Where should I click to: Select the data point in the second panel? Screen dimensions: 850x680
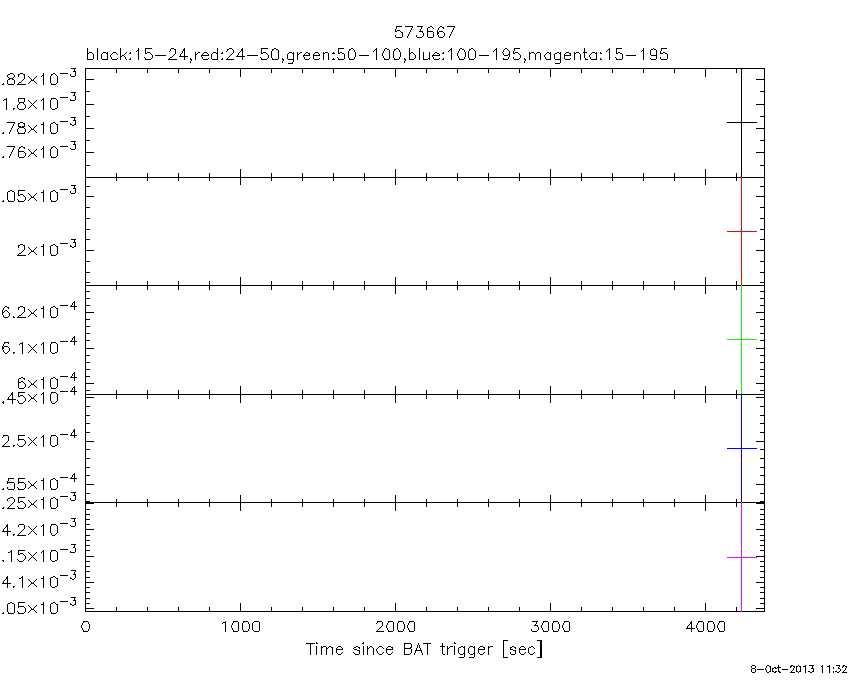tap(741, 231)
